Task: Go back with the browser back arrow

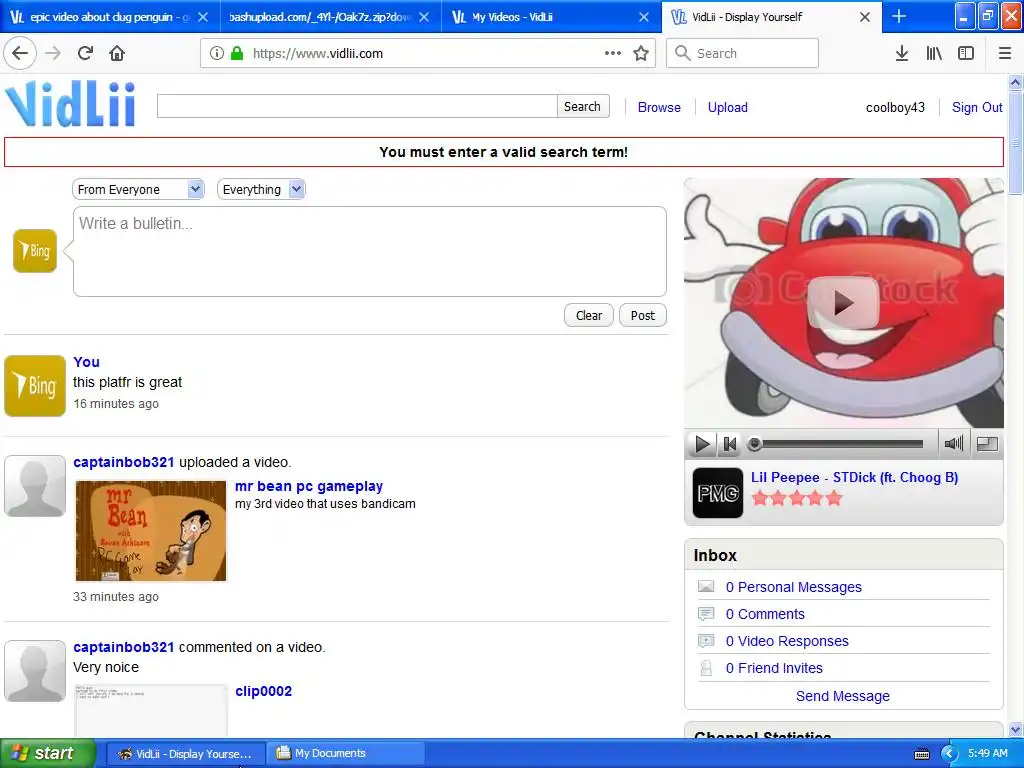Action: pyautogui.click(x=20, y=53)
